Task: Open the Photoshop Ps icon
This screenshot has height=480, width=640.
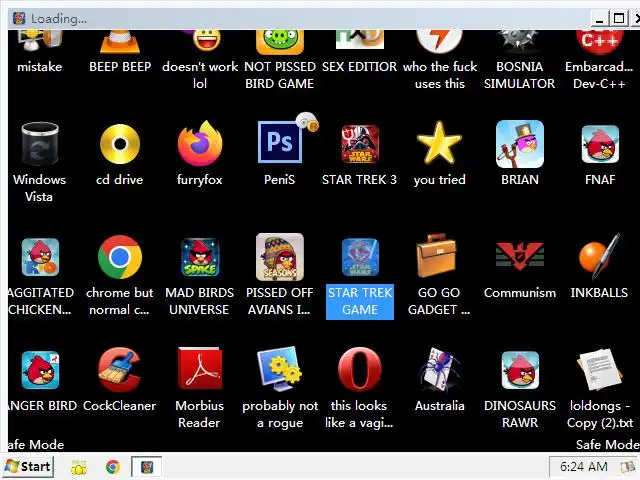Action: pyautogui.click(x=280, y=142)
